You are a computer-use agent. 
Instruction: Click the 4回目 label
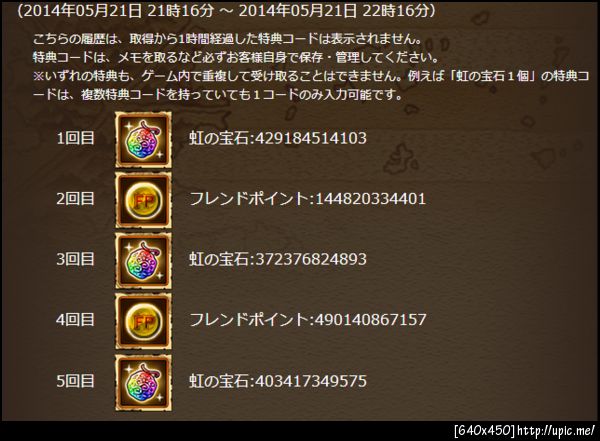[75, 320]
